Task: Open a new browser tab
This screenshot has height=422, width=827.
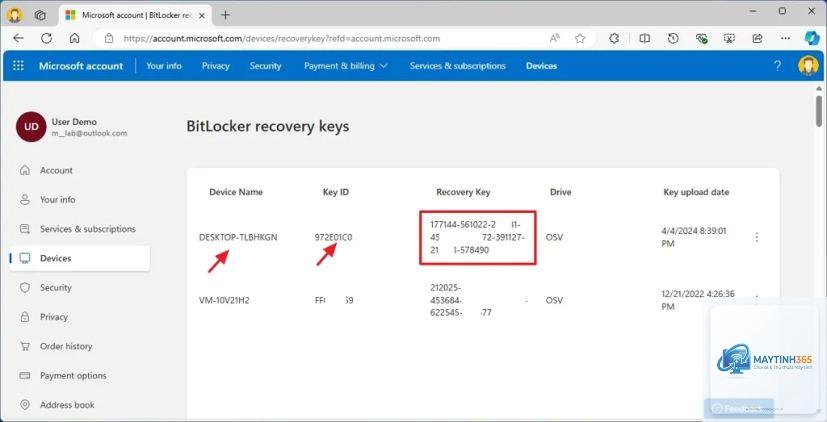Action: click(x=225, y=15)
